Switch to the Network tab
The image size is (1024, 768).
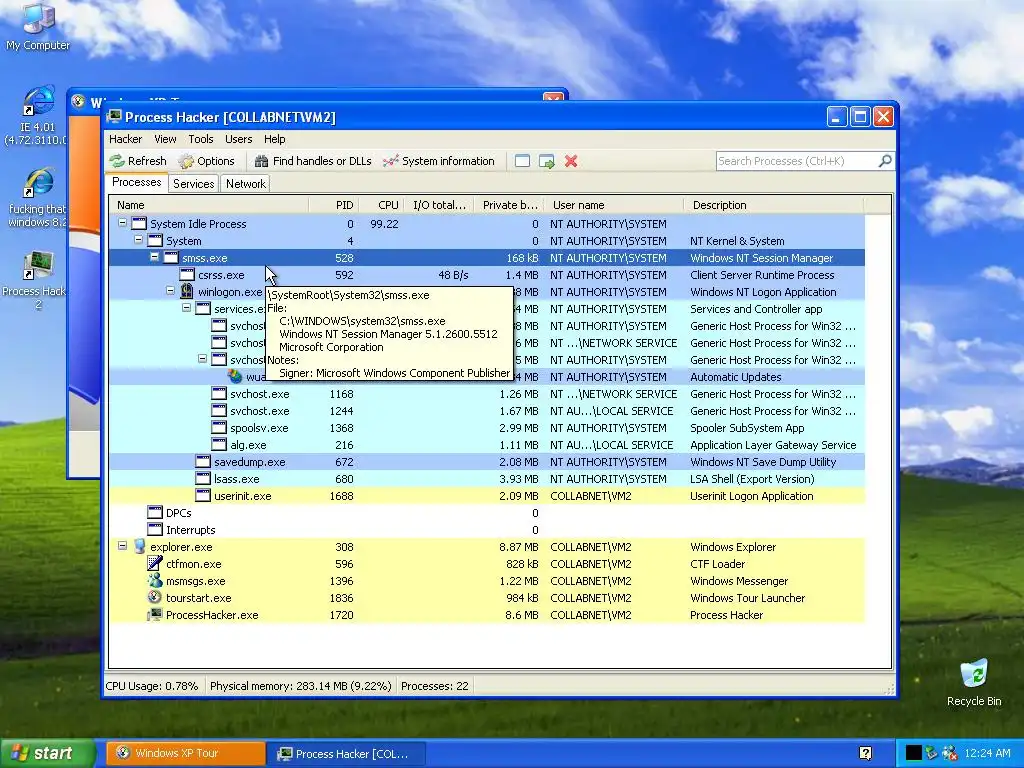(246, 184)
